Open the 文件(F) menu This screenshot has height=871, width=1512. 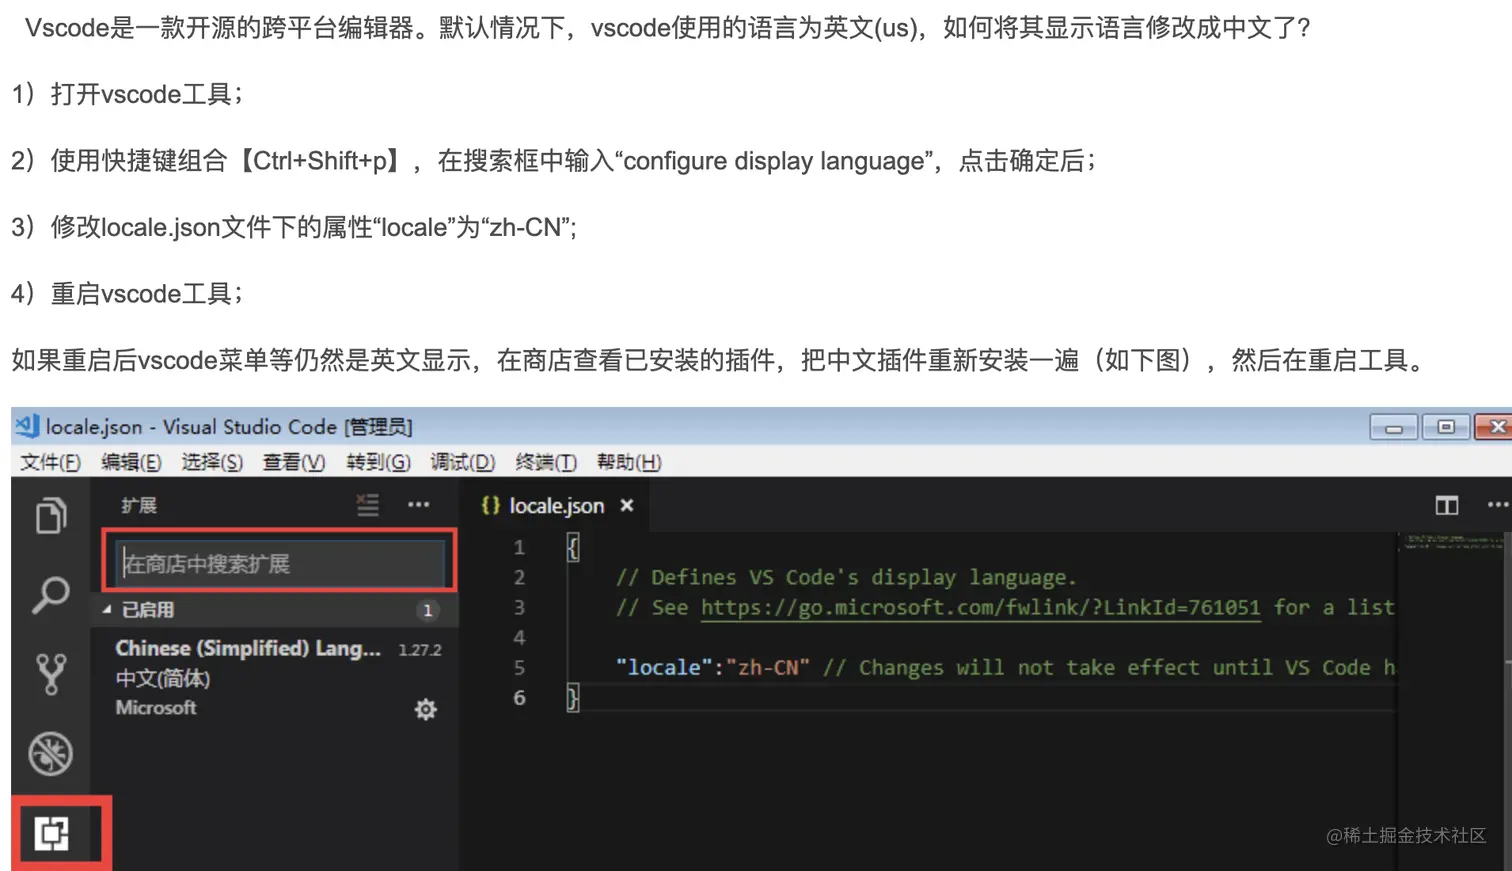[50, 462]
